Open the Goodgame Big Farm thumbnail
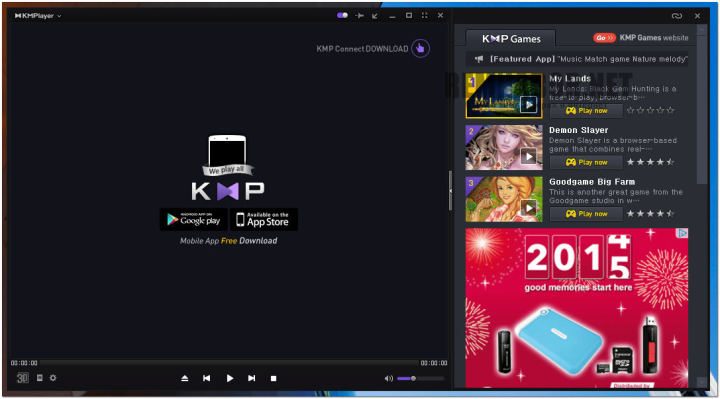 pos(504,199)
